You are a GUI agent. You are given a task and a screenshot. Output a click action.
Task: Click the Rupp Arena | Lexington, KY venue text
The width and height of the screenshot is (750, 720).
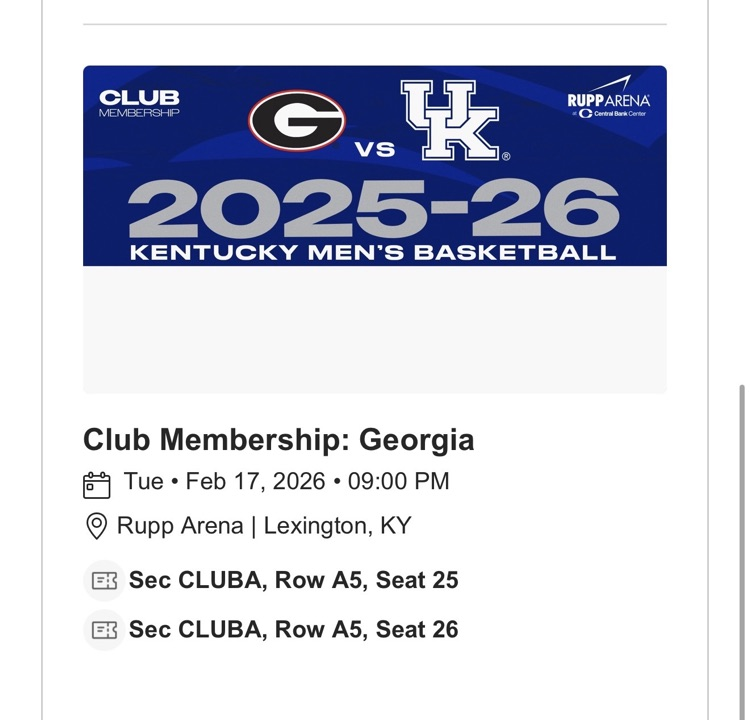point(264,526)
